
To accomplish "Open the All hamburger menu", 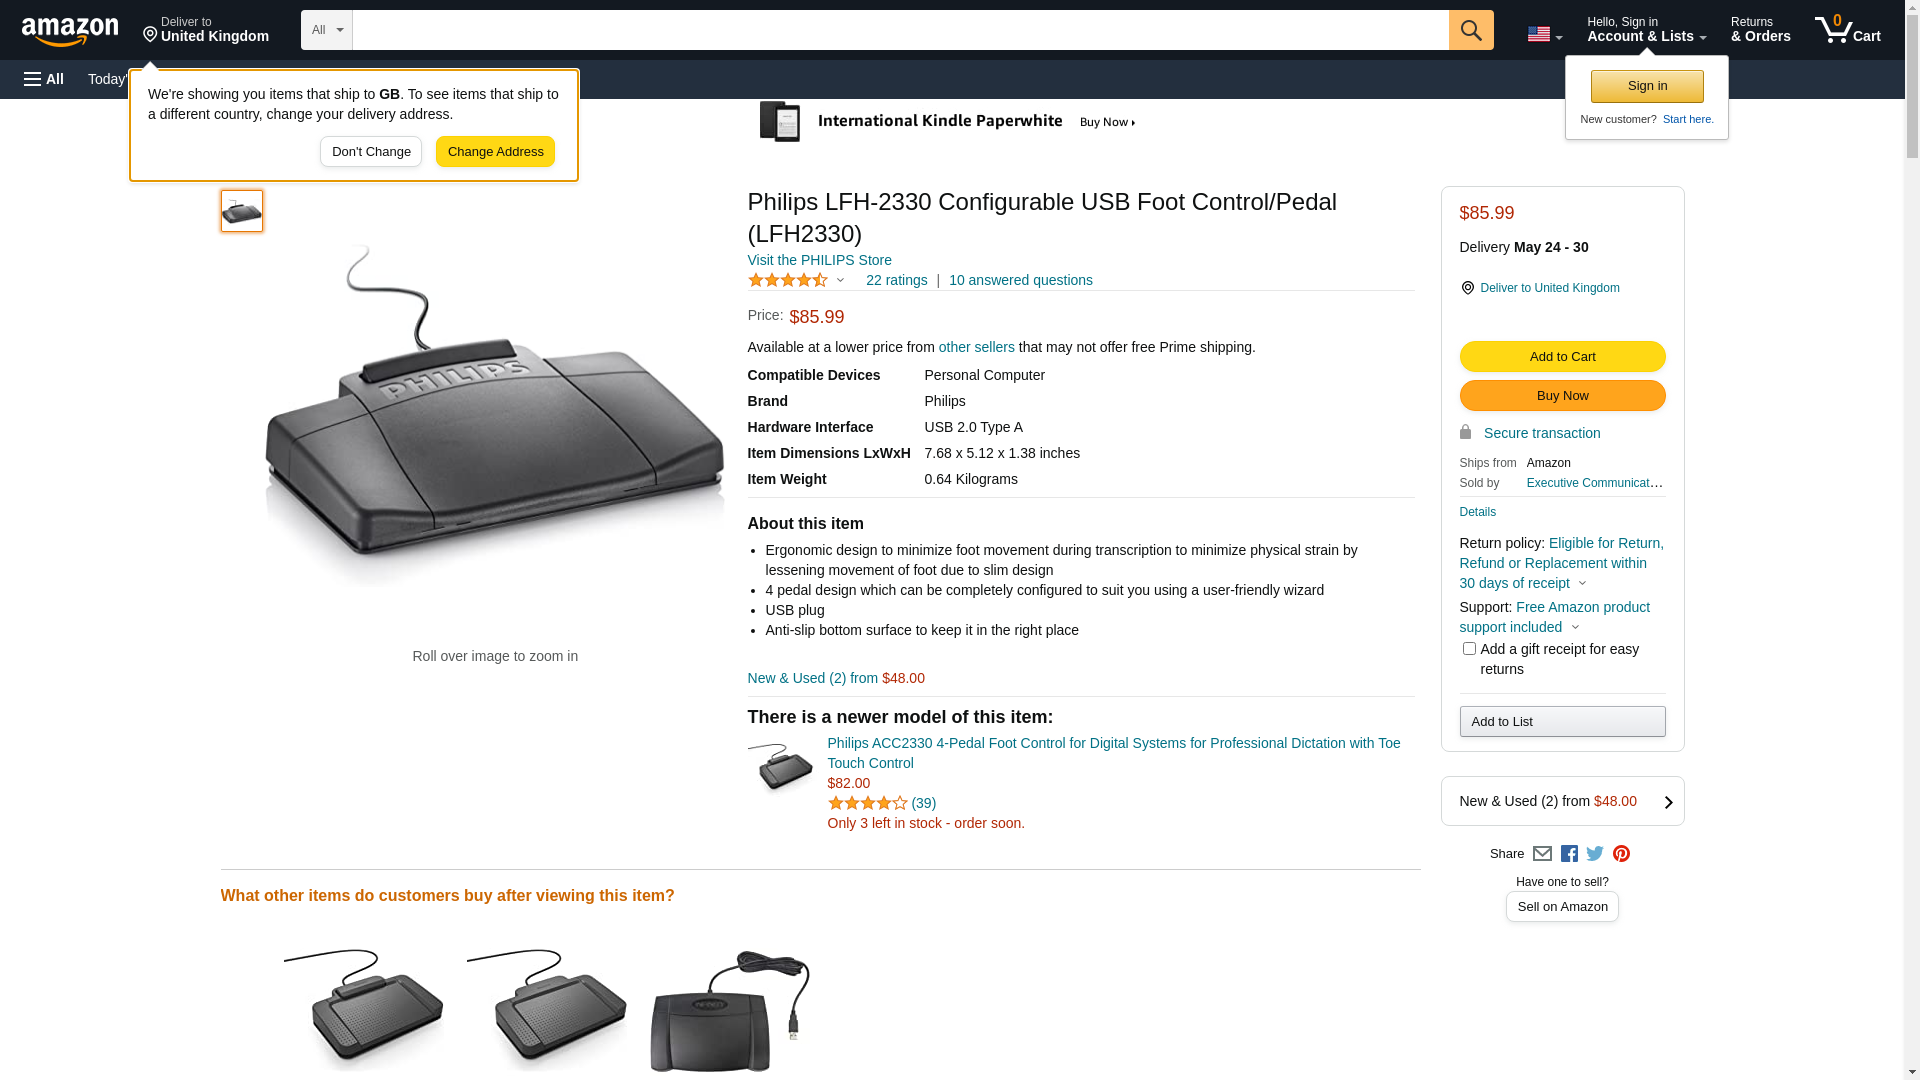I will click(x=44, y=79).
